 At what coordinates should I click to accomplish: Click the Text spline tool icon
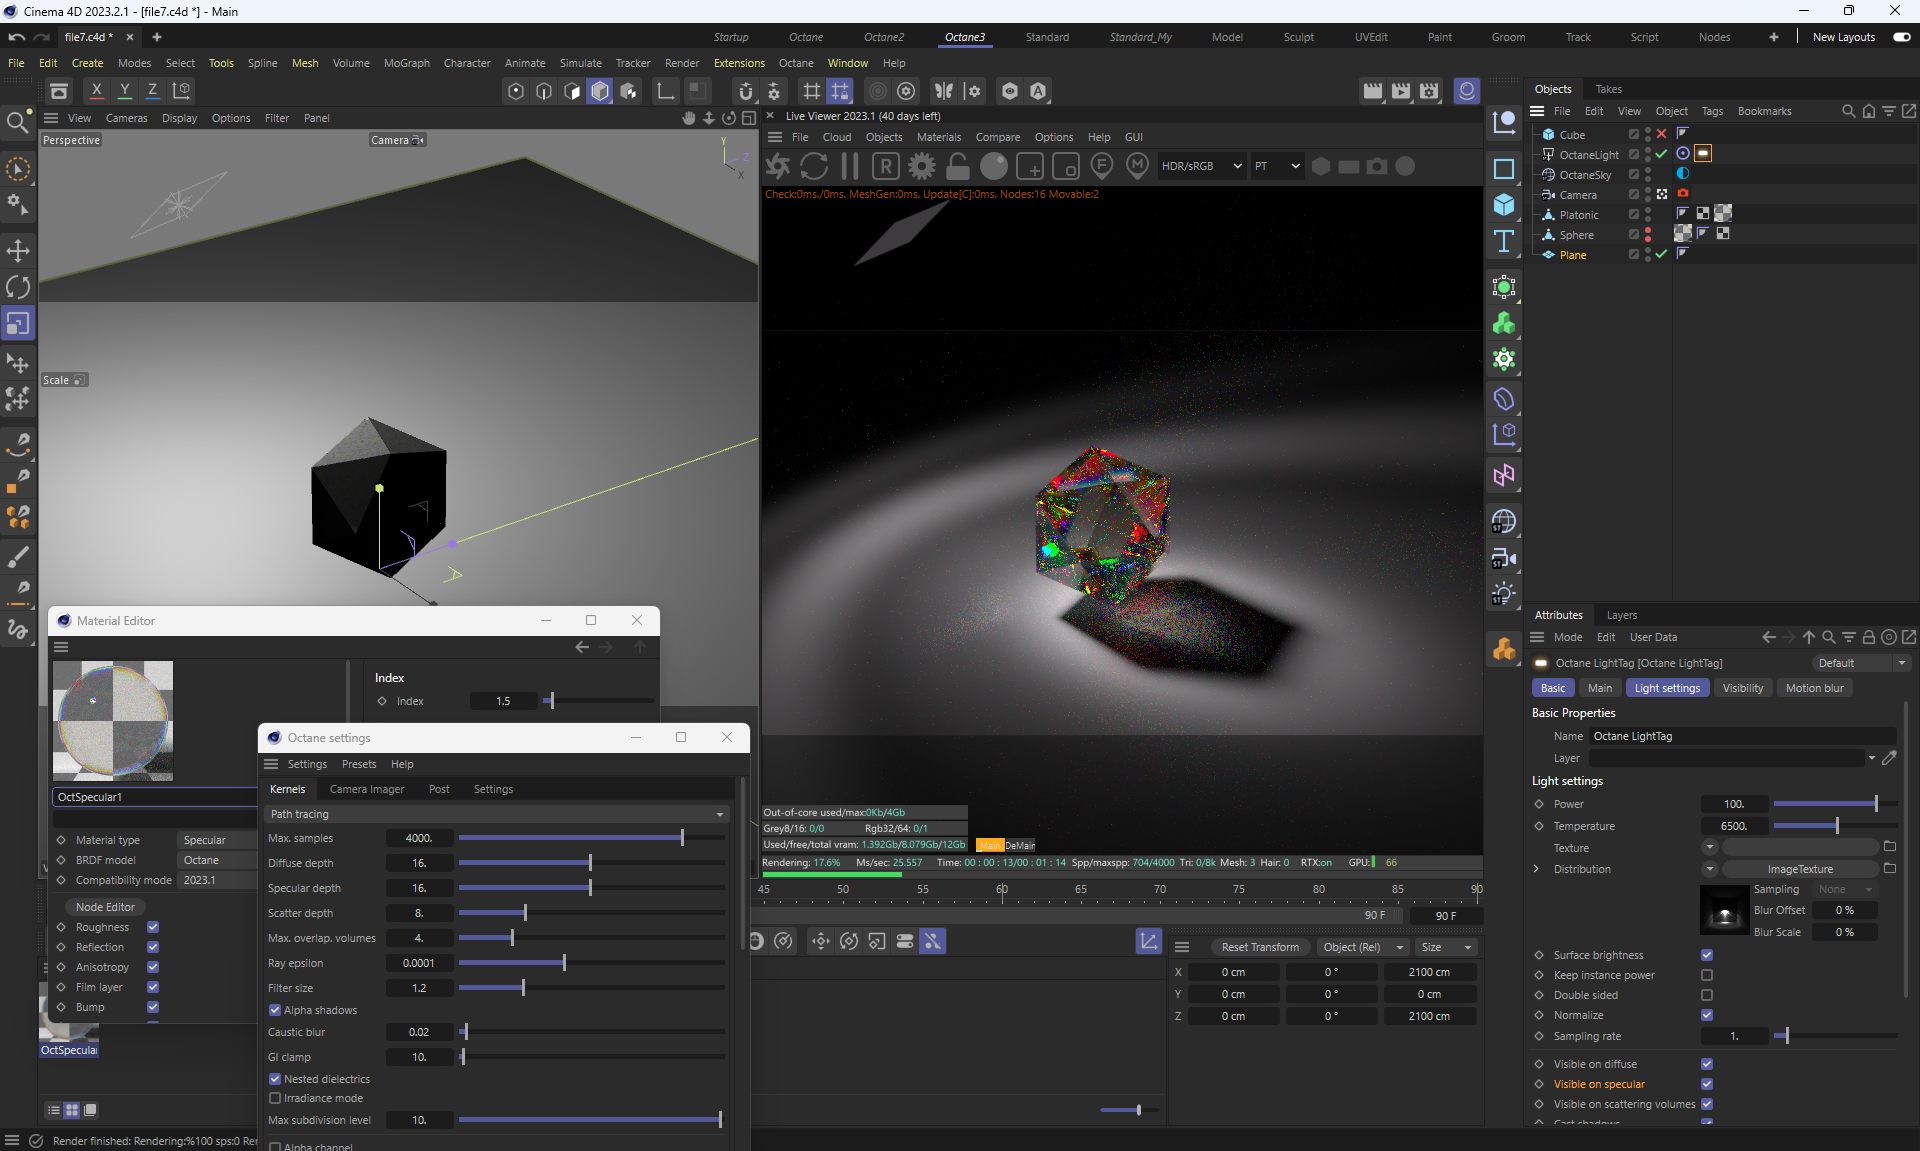click(1503, 241)
